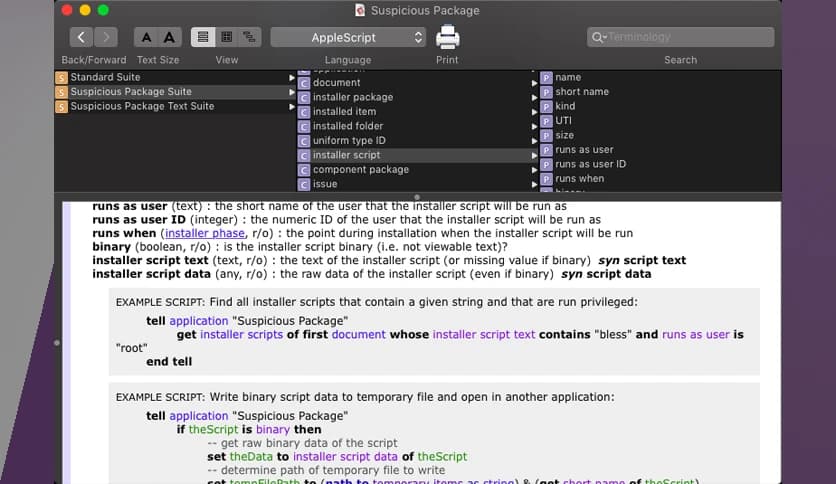Click the P icon beside name
This screenshot has height=484, width=836.
[546, 78]
